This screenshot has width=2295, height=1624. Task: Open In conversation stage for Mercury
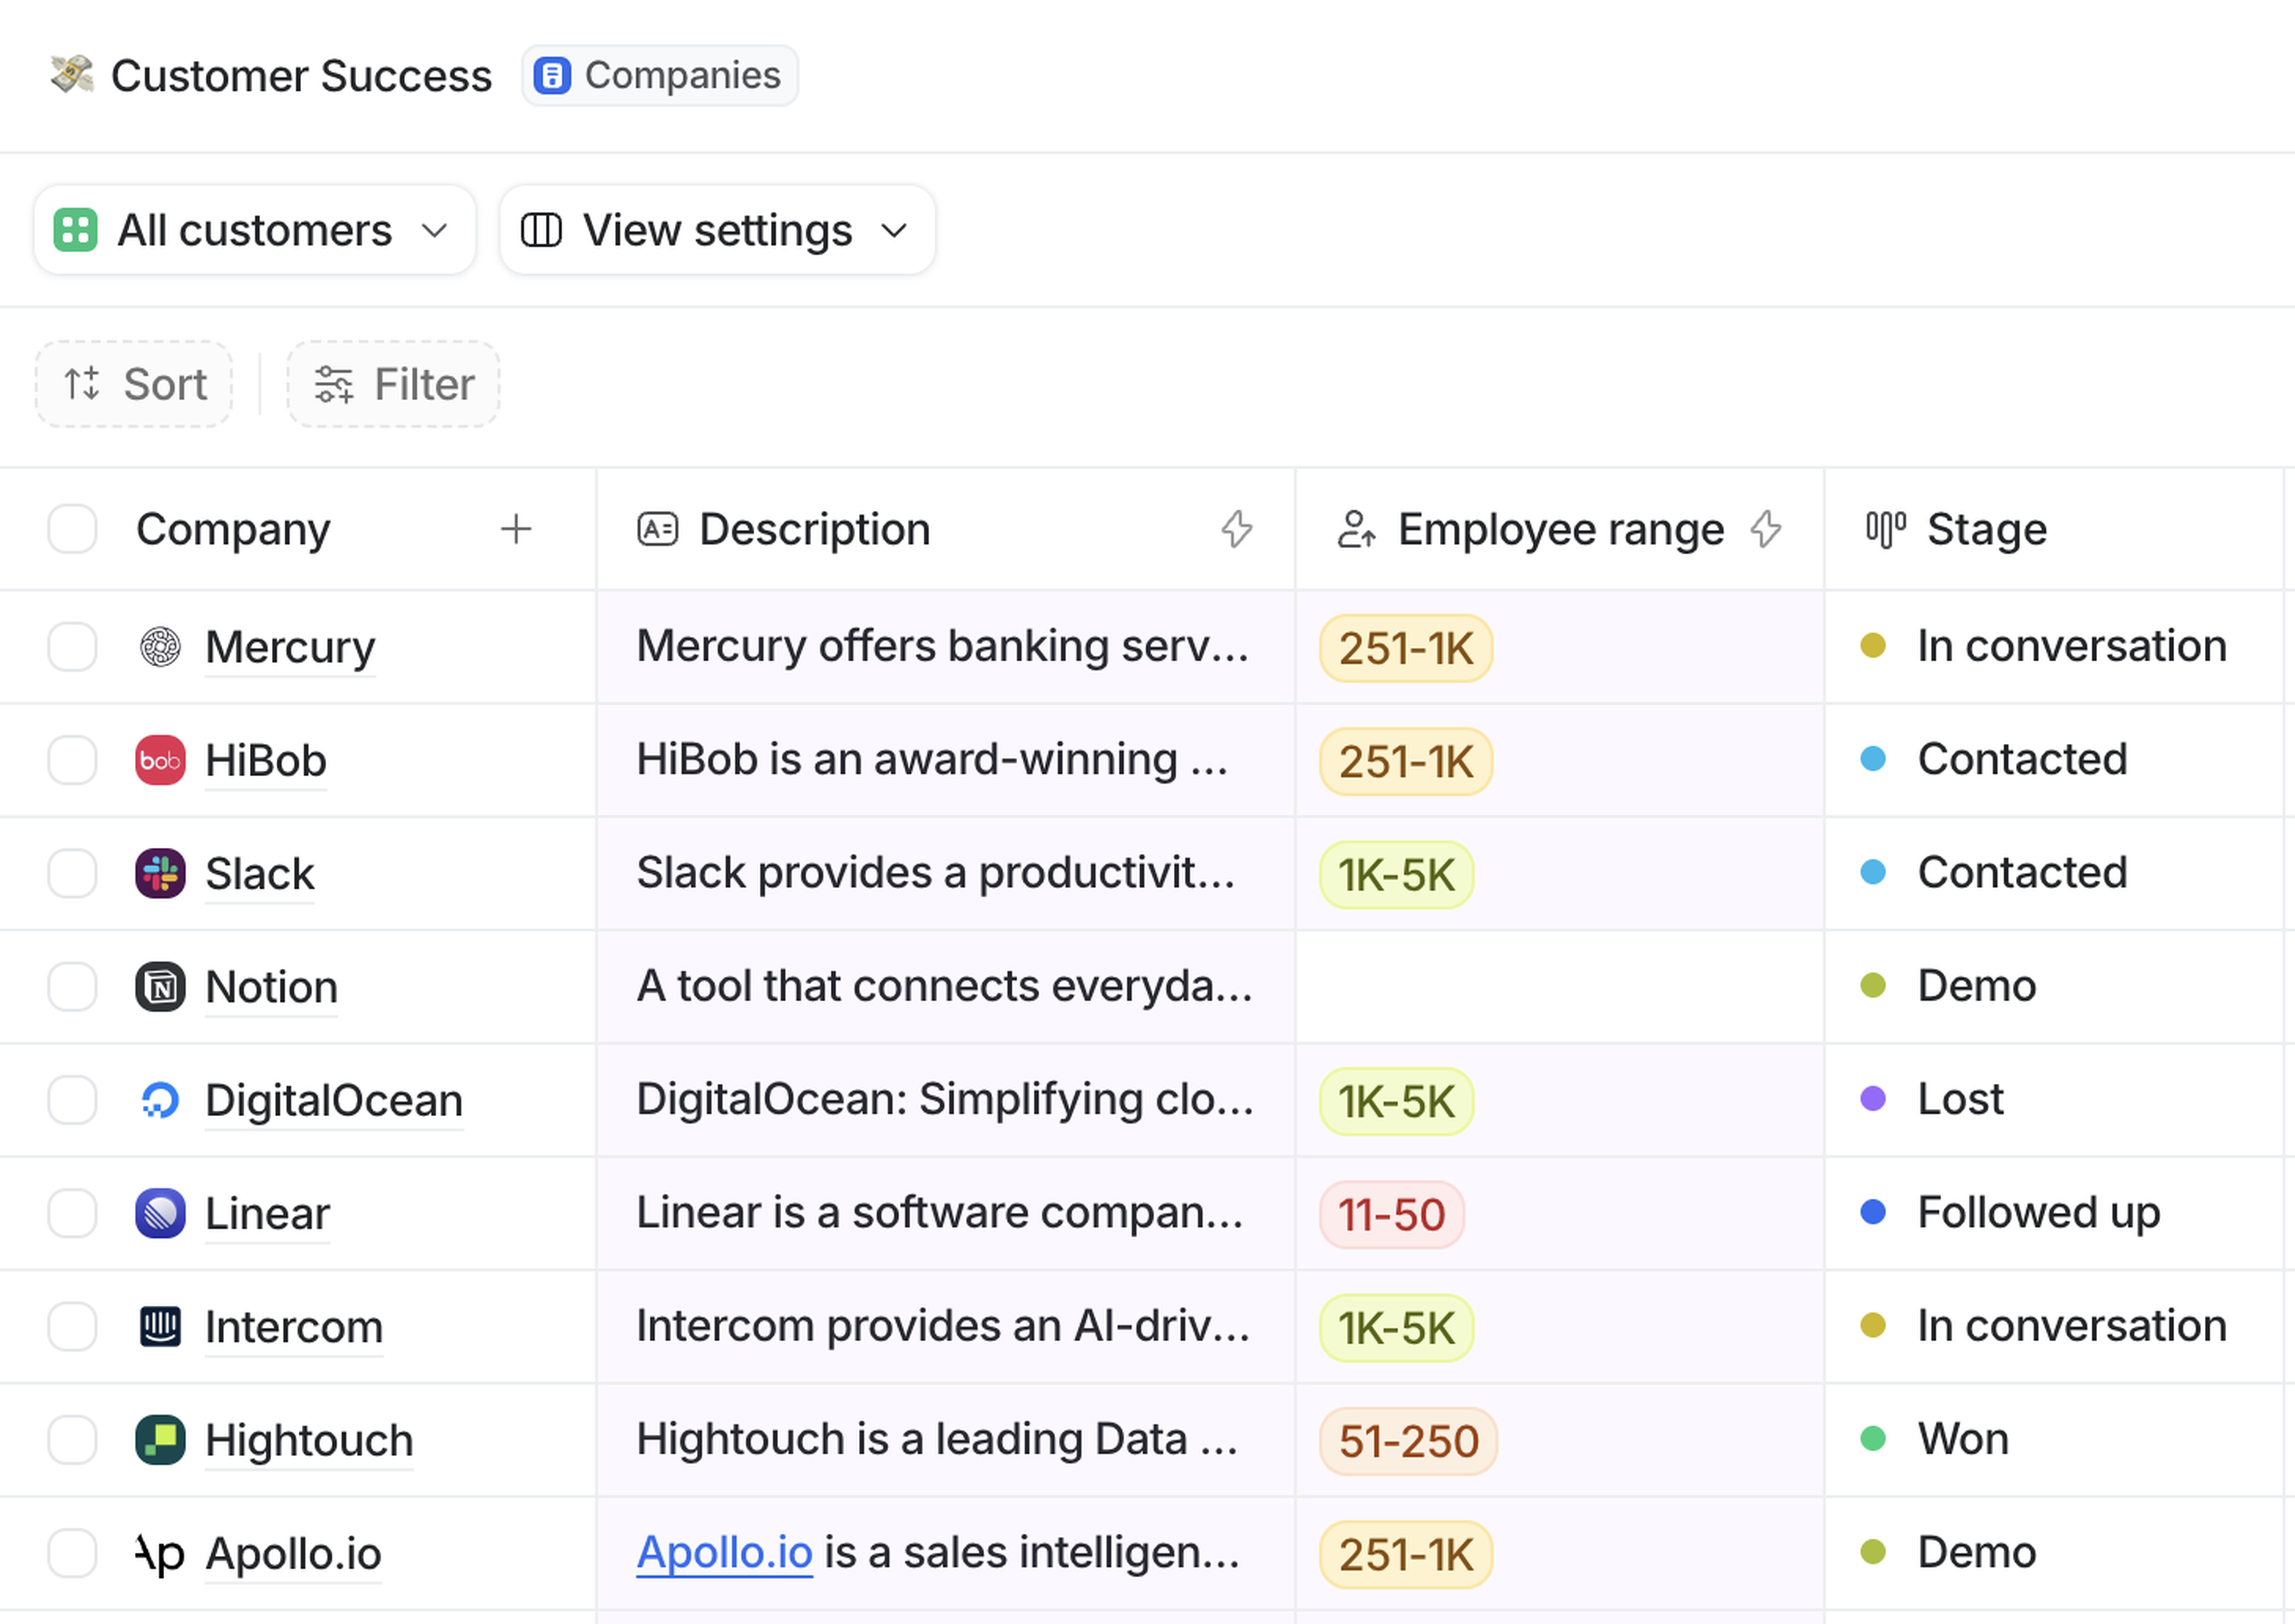2070,646
